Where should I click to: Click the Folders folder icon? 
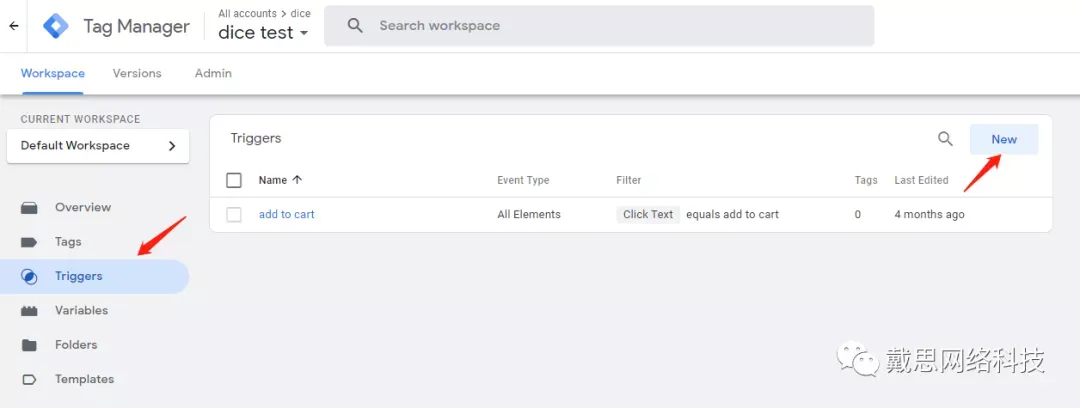(29, 345)
